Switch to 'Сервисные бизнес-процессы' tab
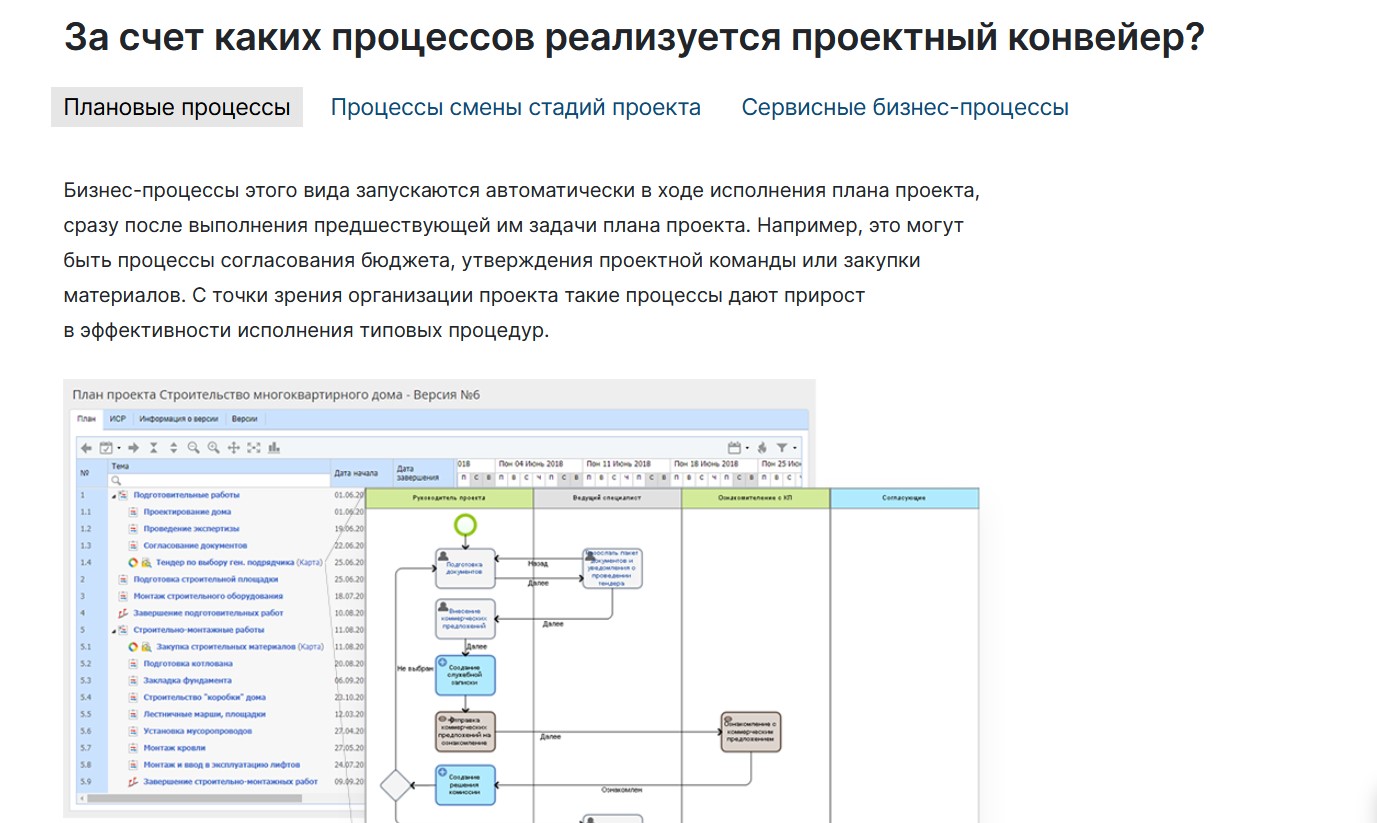 point(905,107)
